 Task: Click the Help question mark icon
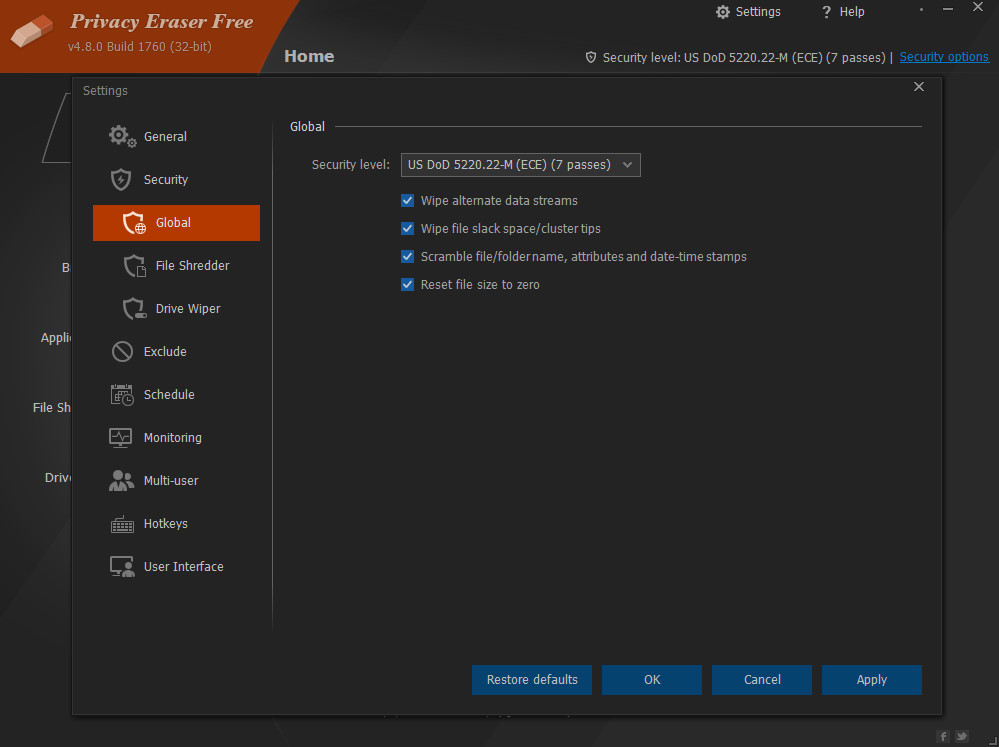[826, 11]
